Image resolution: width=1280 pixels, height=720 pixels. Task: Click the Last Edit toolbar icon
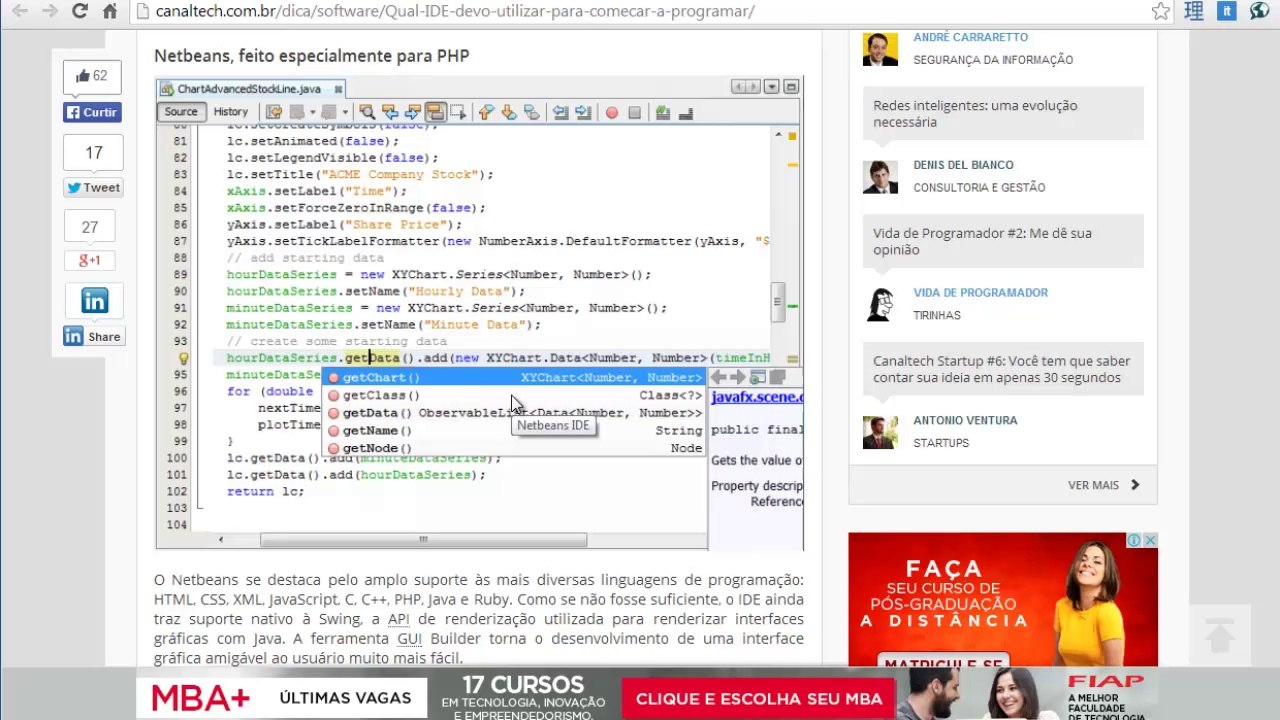tap(273, 112)
